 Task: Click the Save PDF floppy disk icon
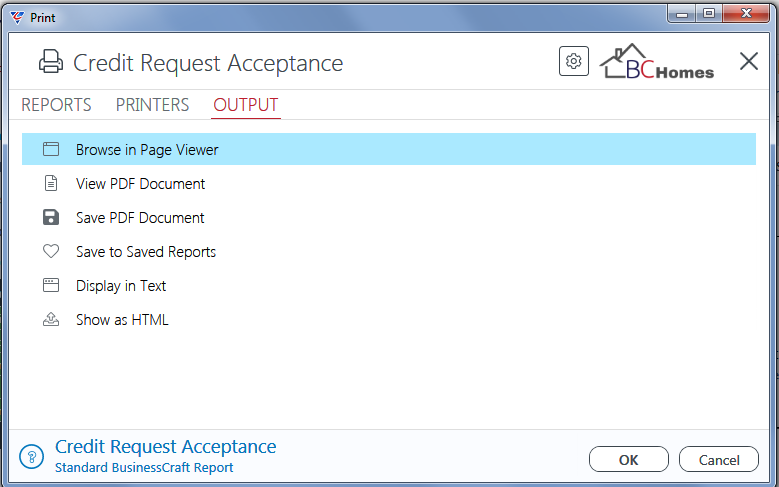(x=51, y=217)
